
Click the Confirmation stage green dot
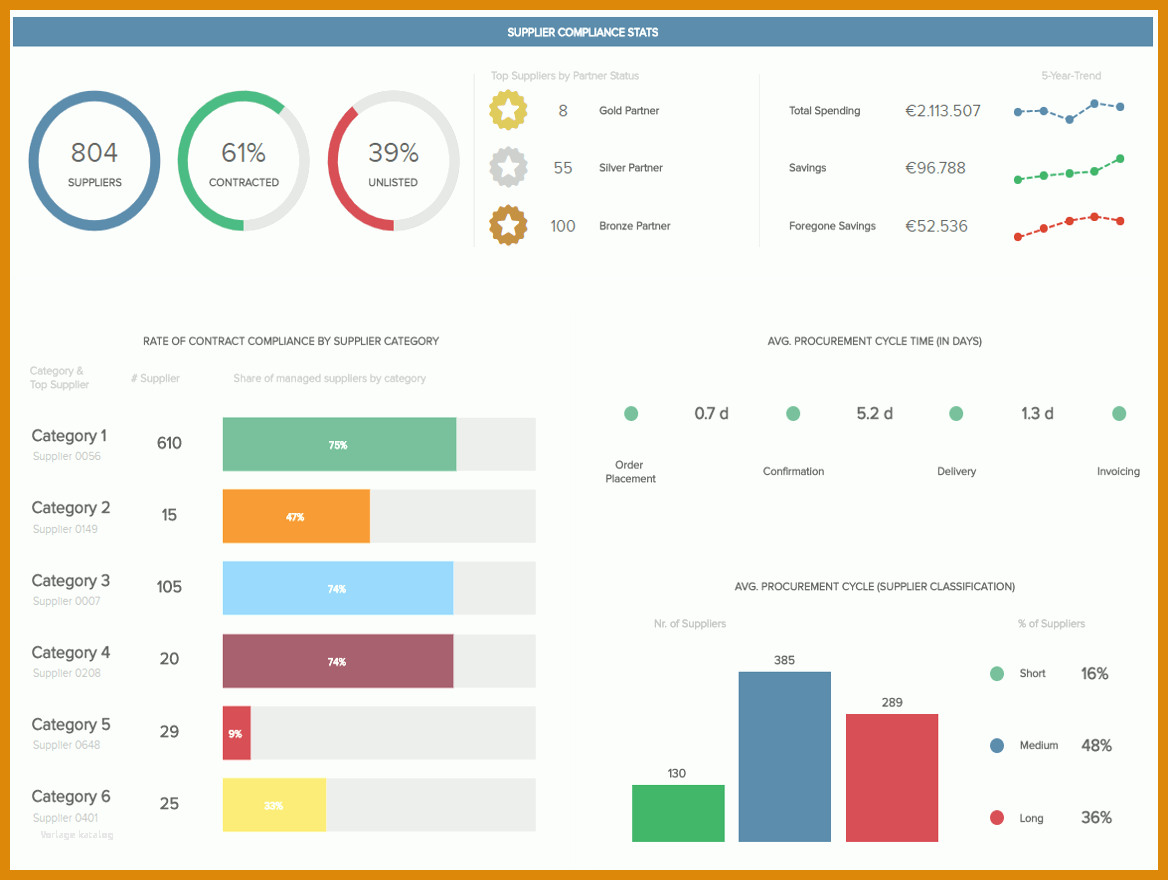point(793,414)
